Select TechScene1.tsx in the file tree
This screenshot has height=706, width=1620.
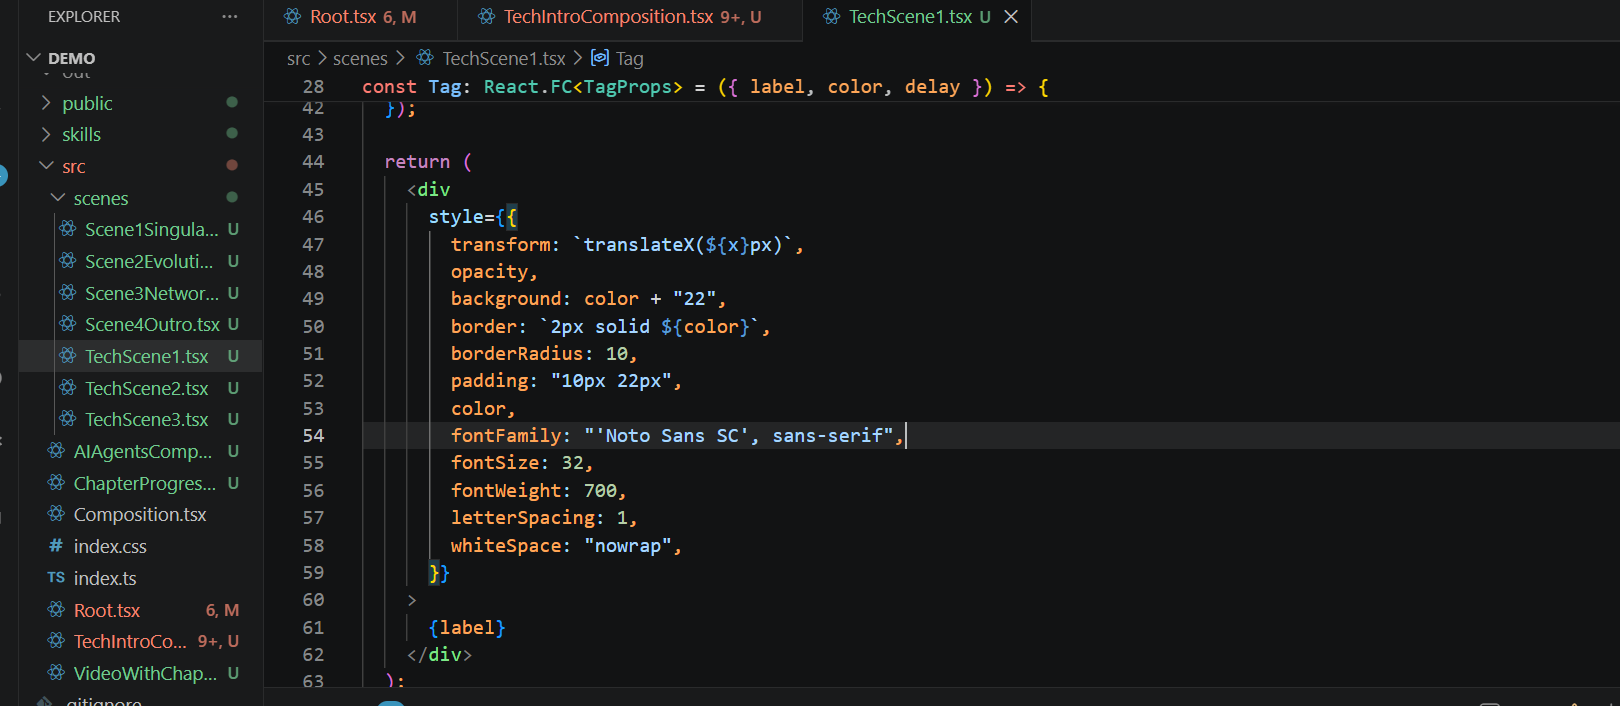pos(146,356)
